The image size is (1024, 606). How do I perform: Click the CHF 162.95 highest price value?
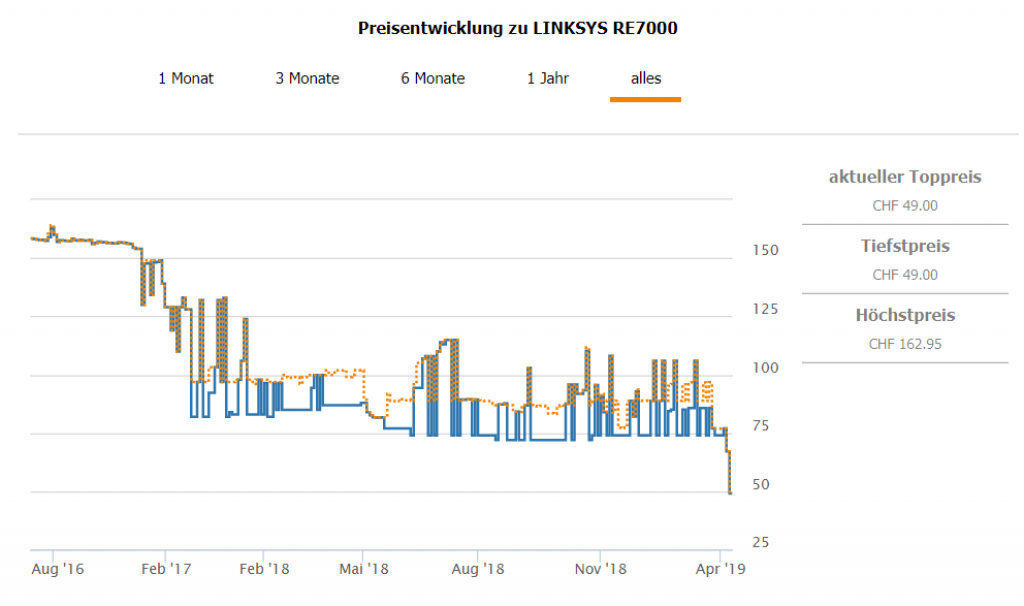pos(905,344)
